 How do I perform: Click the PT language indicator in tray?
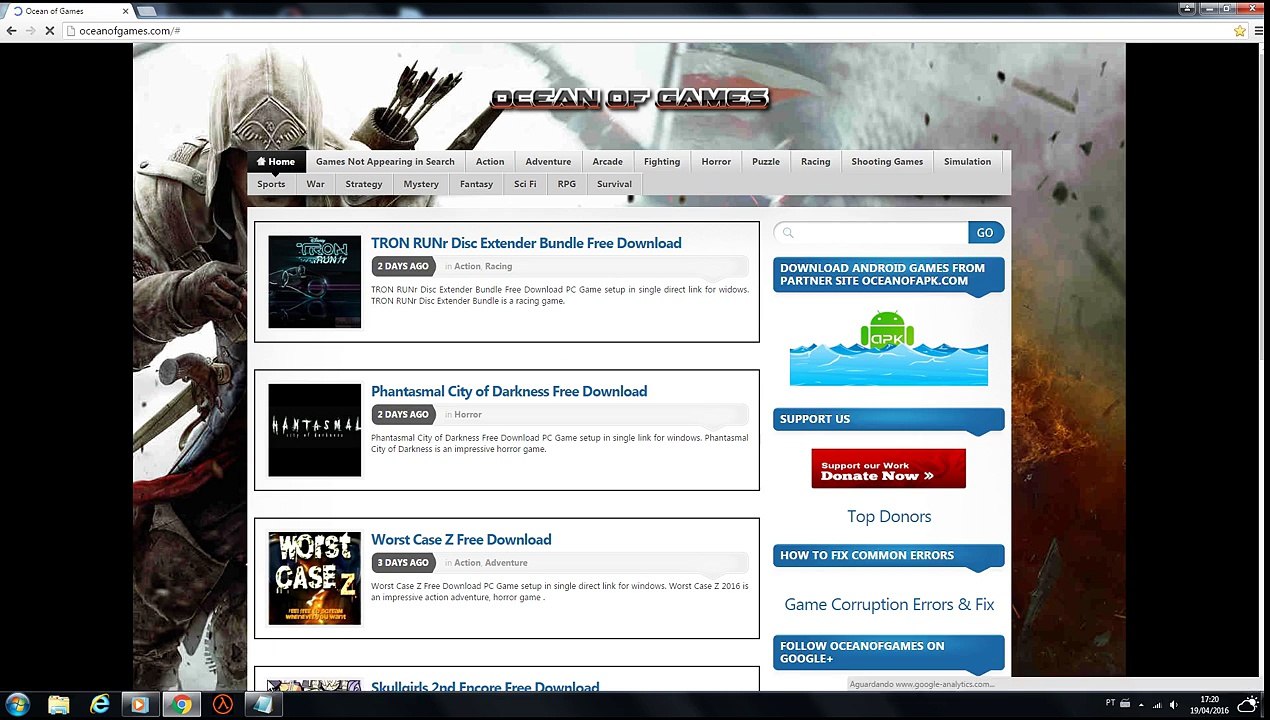[1111, 704]
